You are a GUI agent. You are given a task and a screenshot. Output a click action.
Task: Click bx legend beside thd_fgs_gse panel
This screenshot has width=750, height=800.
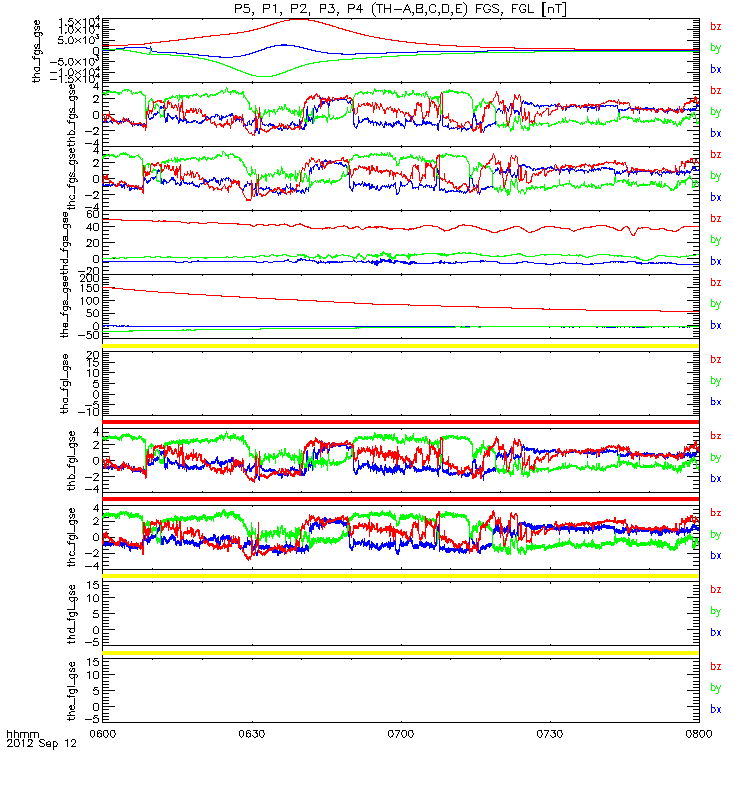pyautogui.click(x=716, y=261)
